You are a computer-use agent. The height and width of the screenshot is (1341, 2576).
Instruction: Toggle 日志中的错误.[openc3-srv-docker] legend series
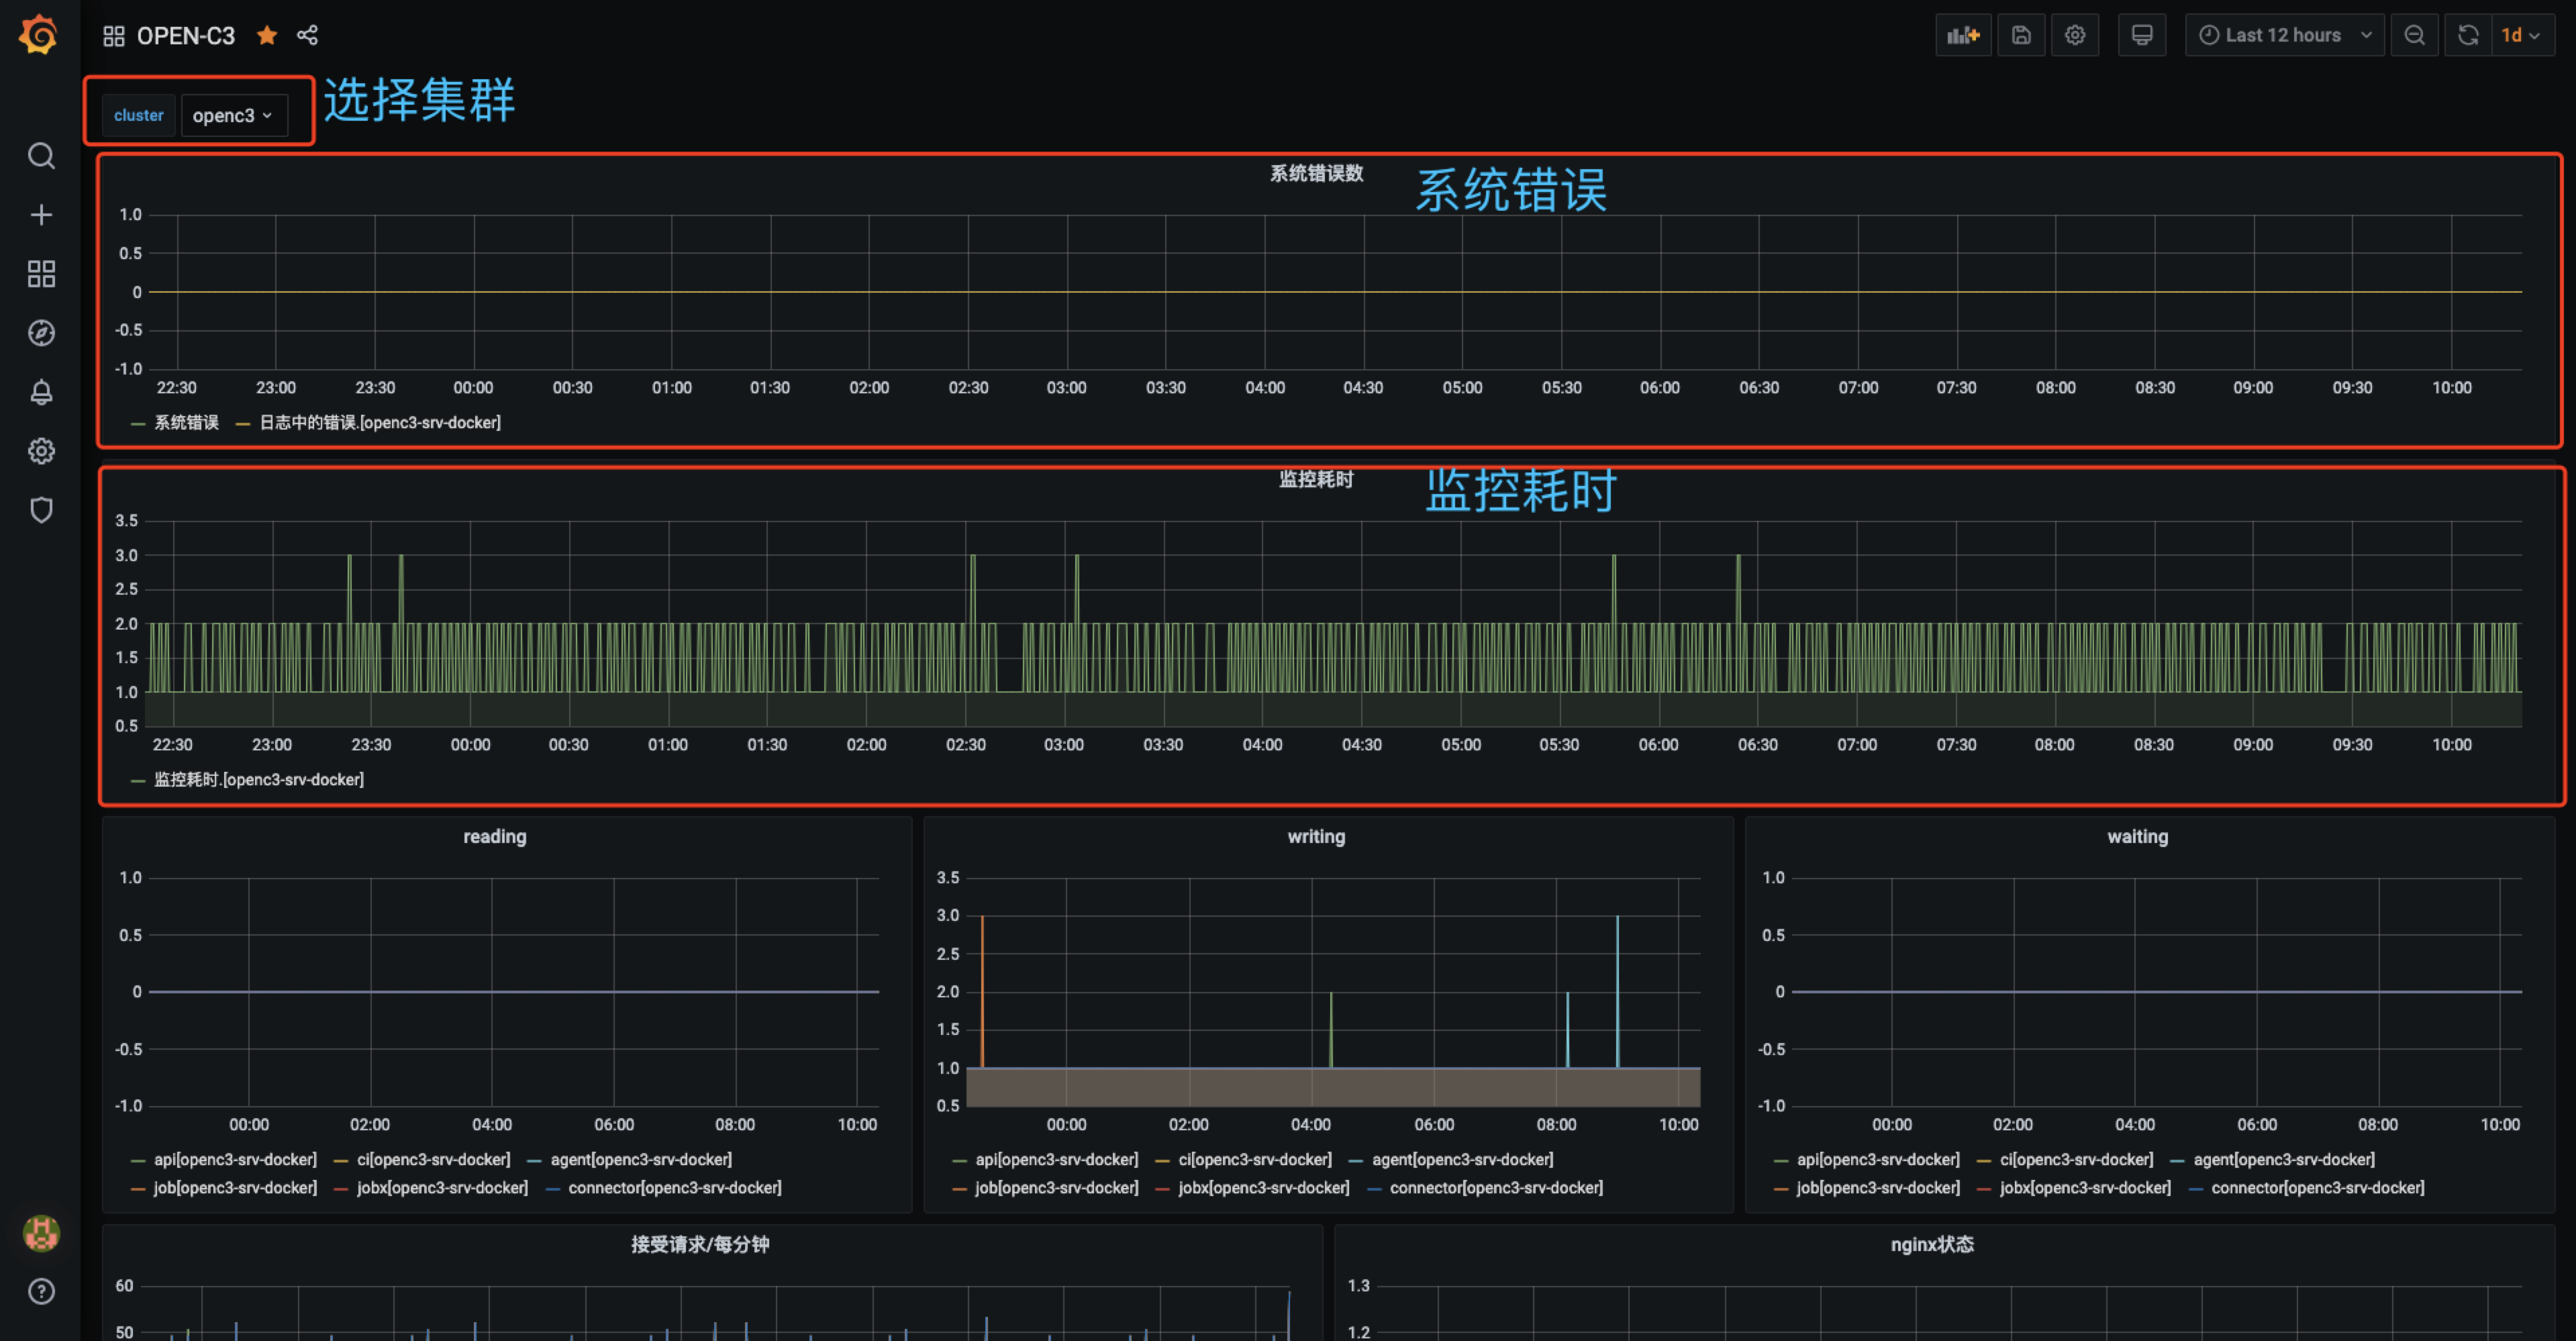(380, 422)
